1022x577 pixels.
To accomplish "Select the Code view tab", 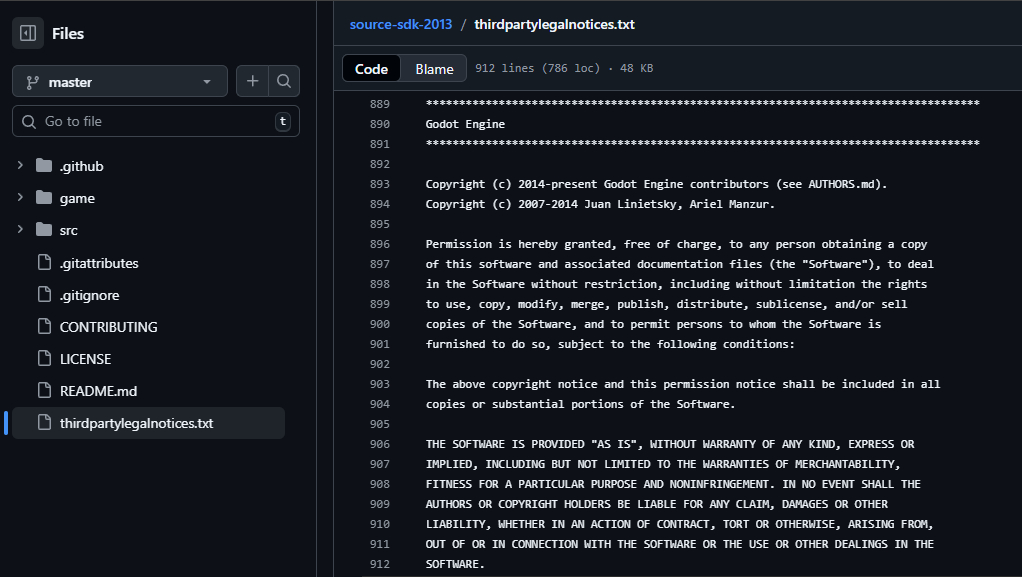I will pos(371,69).
